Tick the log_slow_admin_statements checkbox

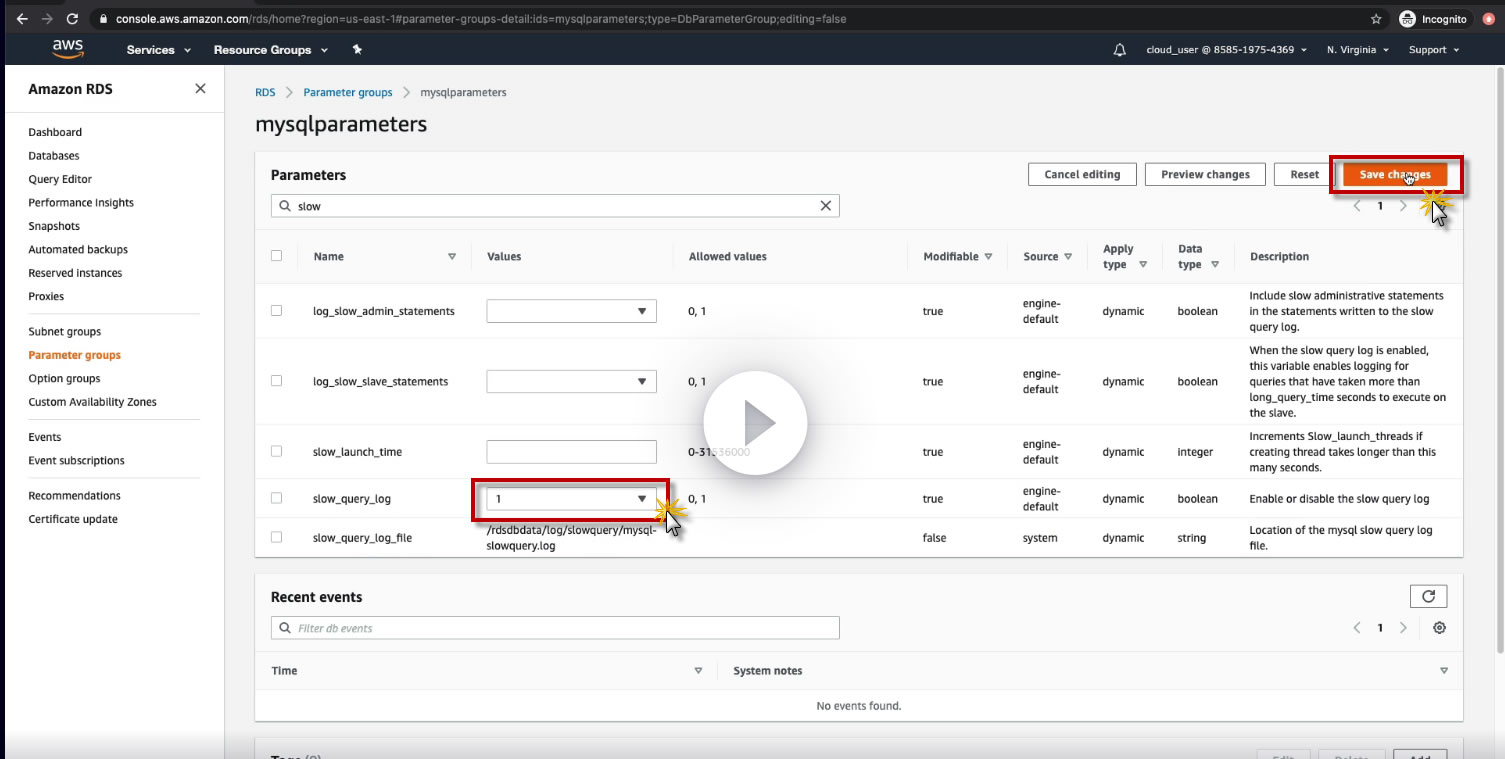(x=277, y=311)
